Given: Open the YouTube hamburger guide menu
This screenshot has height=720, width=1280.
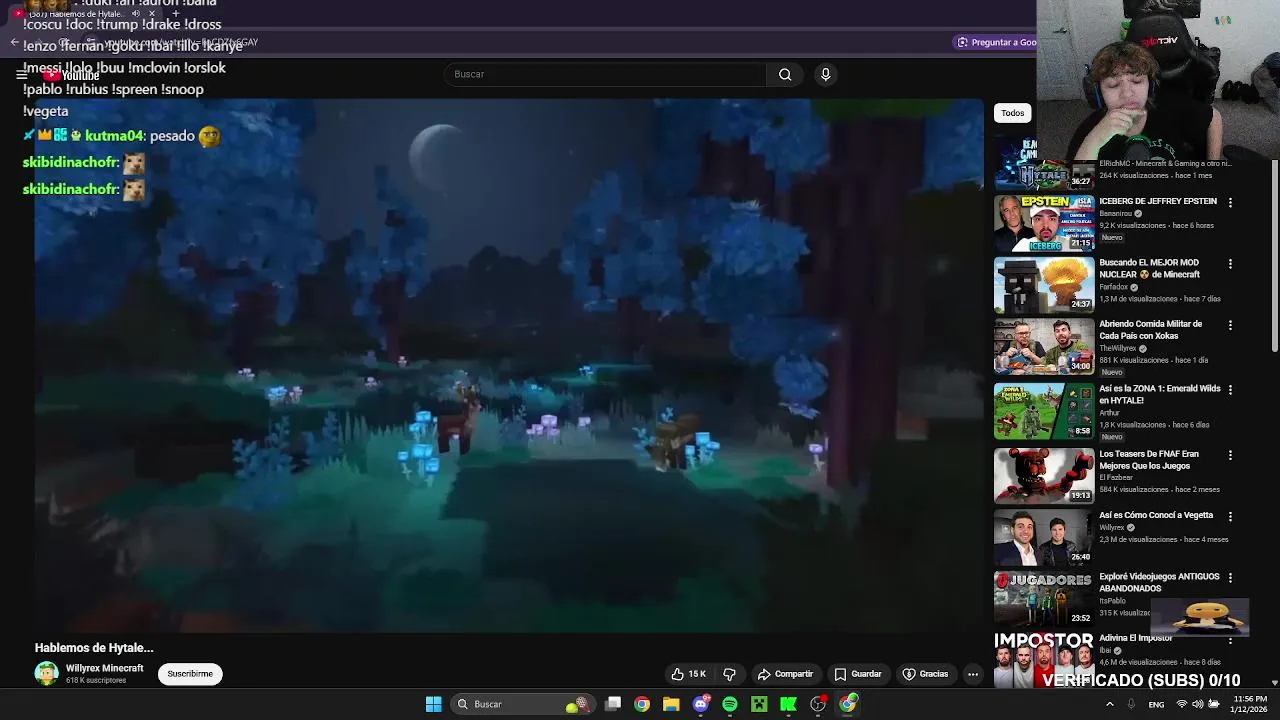Looking at the screenshot, I should (x=21, y=75).
